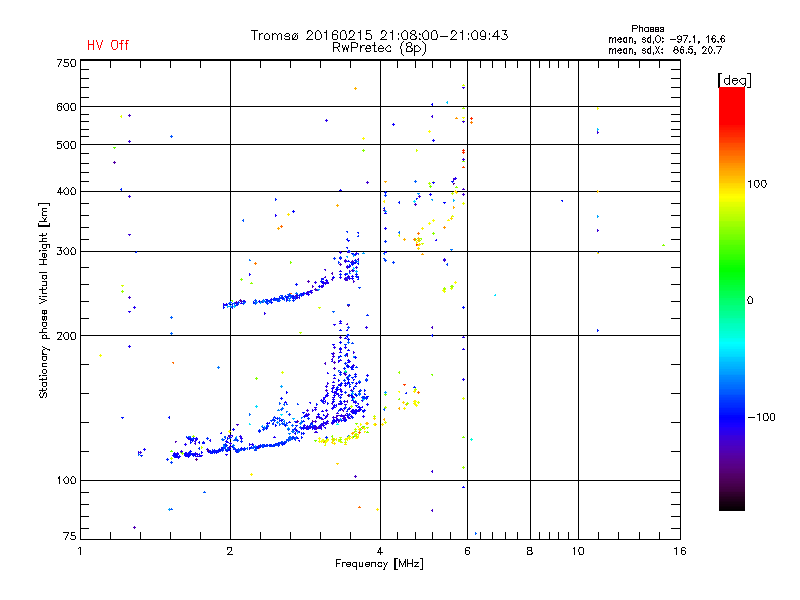Click the x-axis label '4'
Image resolution: width=800 pixels, height=600 pixels.
tap(380, 551)
